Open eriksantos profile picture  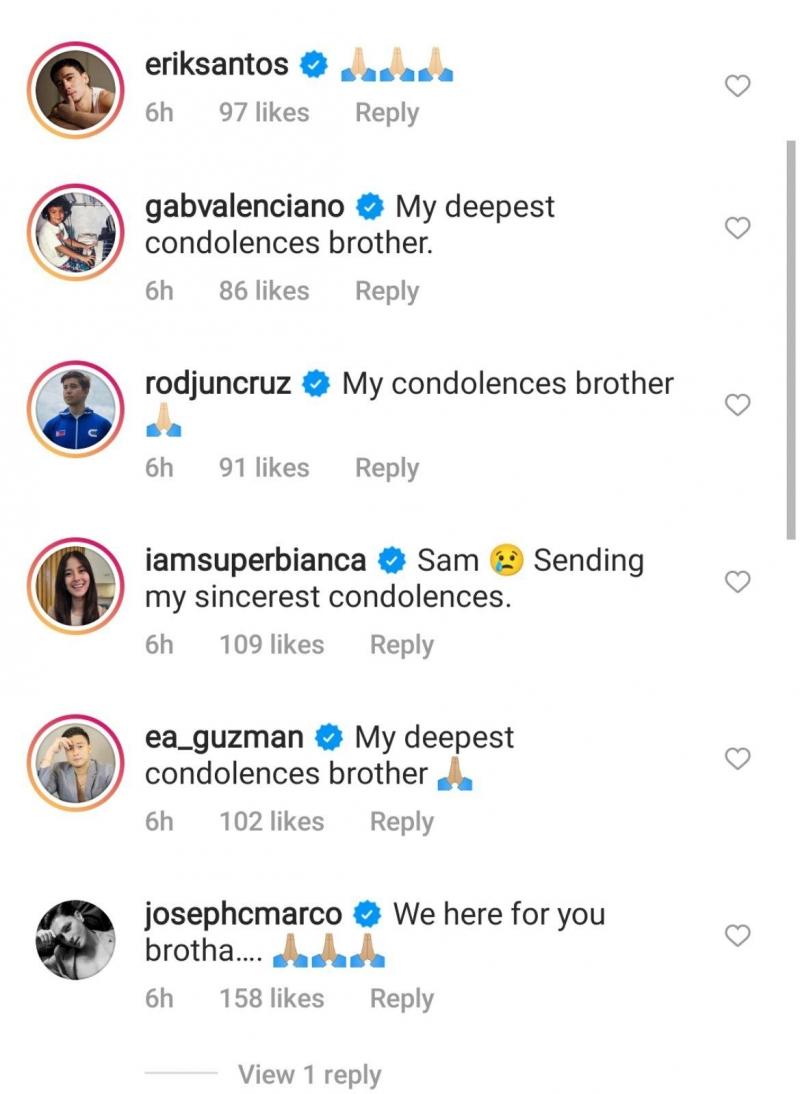pos(76,87)
